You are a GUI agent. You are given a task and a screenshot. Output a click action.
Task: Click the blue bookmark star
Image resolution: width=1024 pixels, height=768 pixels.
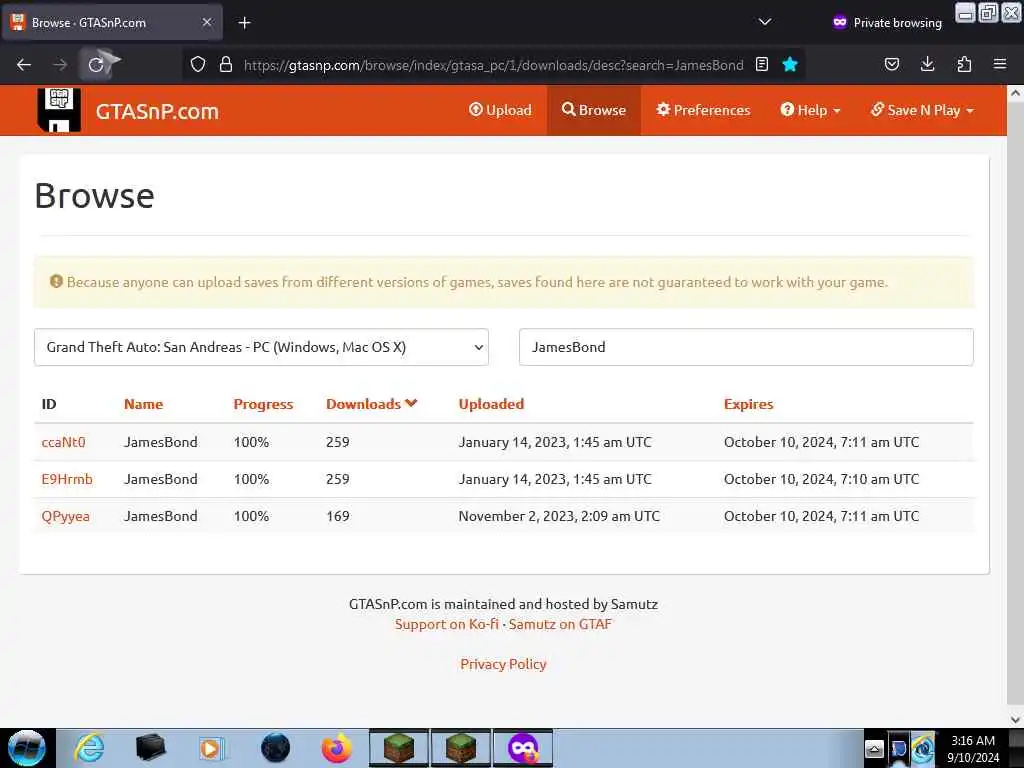[790, 65]
